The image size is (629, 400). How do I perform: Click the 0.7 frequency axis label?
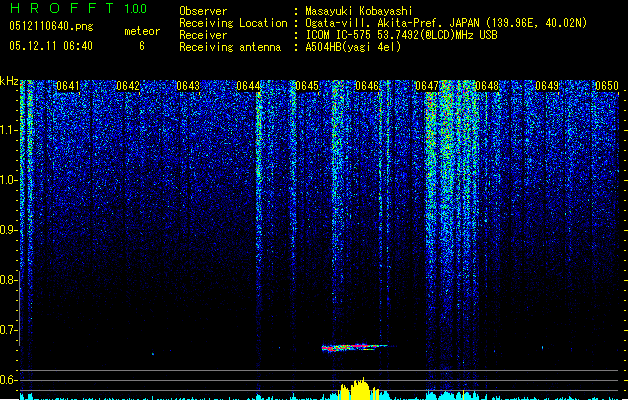pos(9,330)
